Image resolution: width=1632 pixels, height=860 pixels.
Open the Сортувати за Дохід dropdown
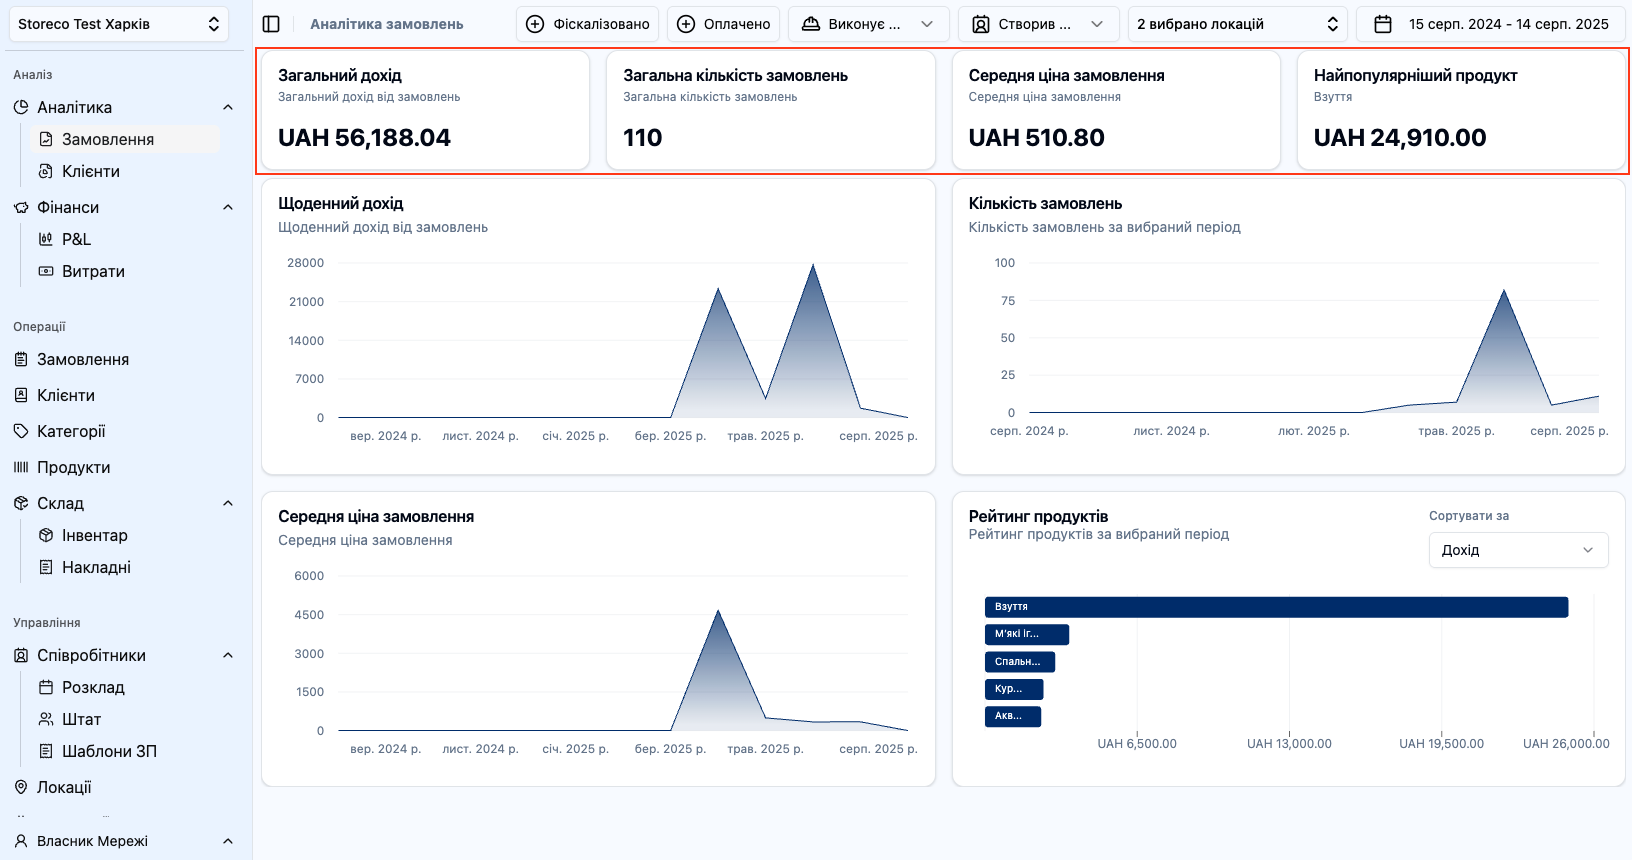(x=1517, y=550)
